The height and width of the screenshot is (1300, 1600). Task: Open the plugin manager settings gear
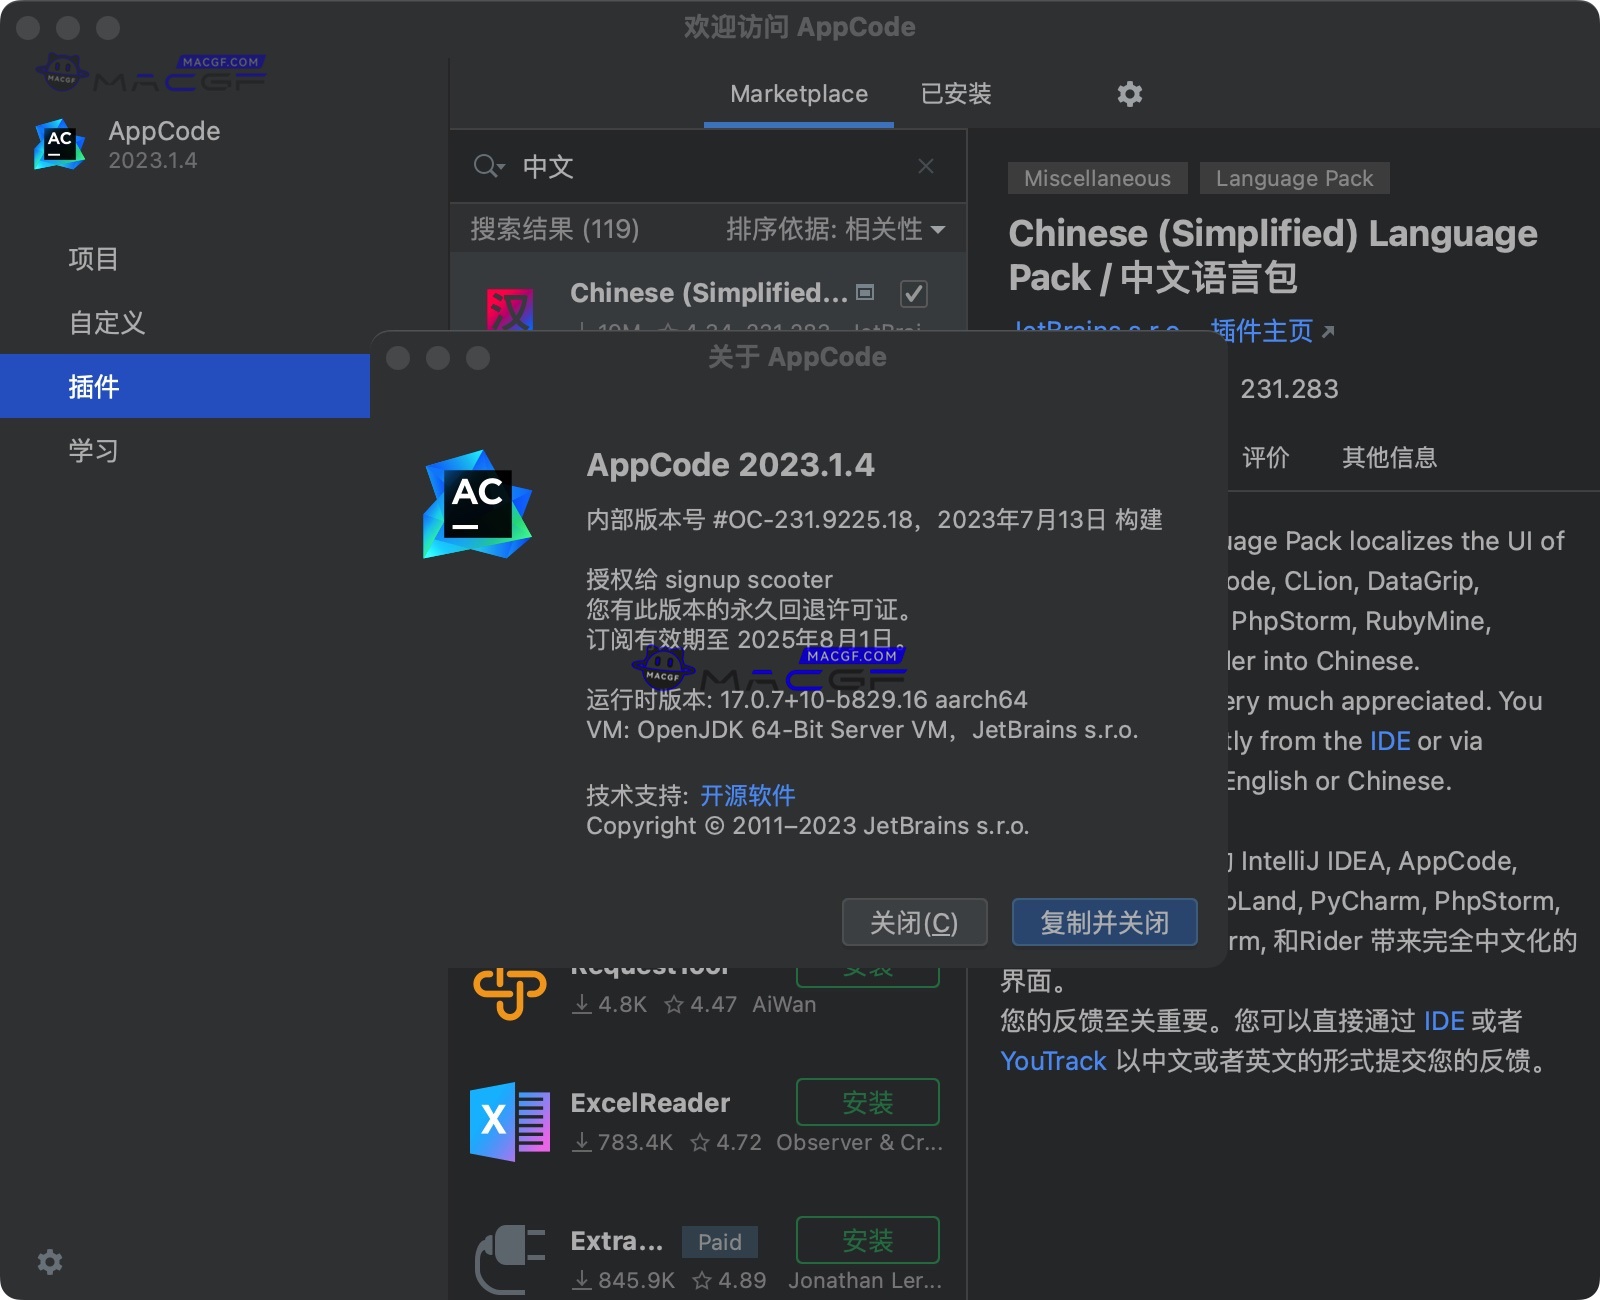[1129, 93]
